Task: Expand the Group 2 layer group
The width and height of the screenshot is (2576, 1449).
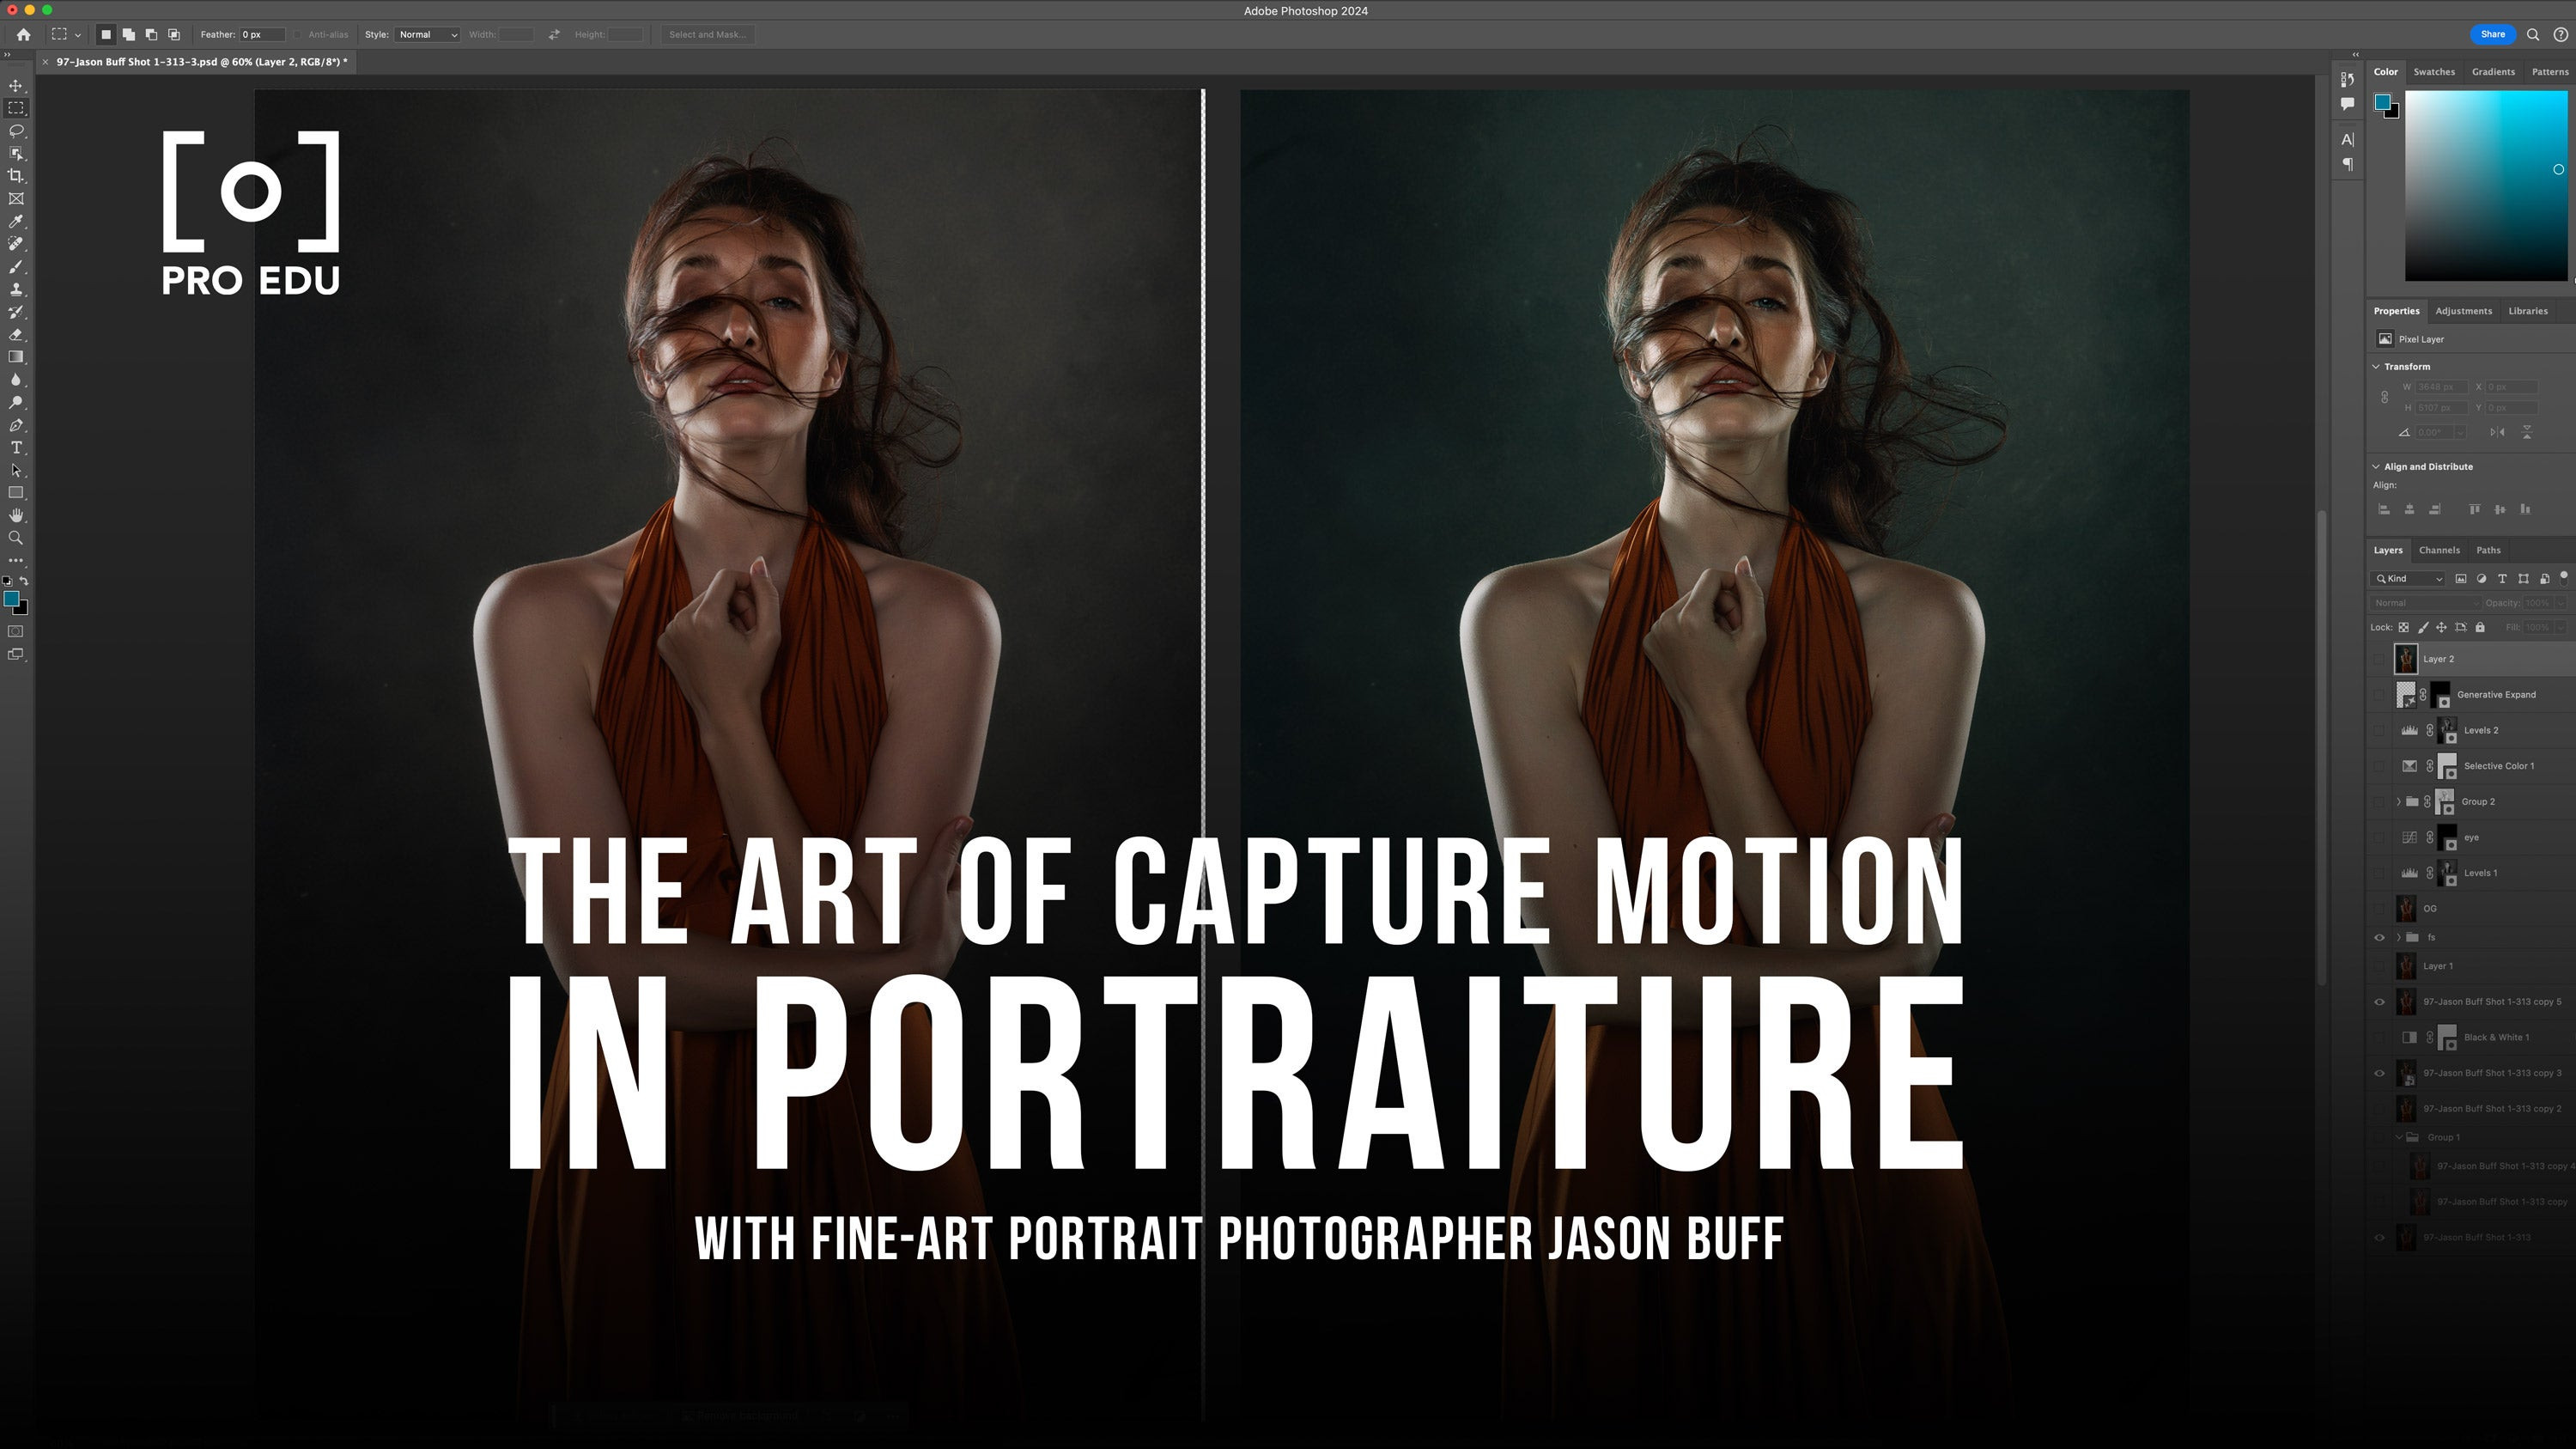Action: tap(2398, 802)
